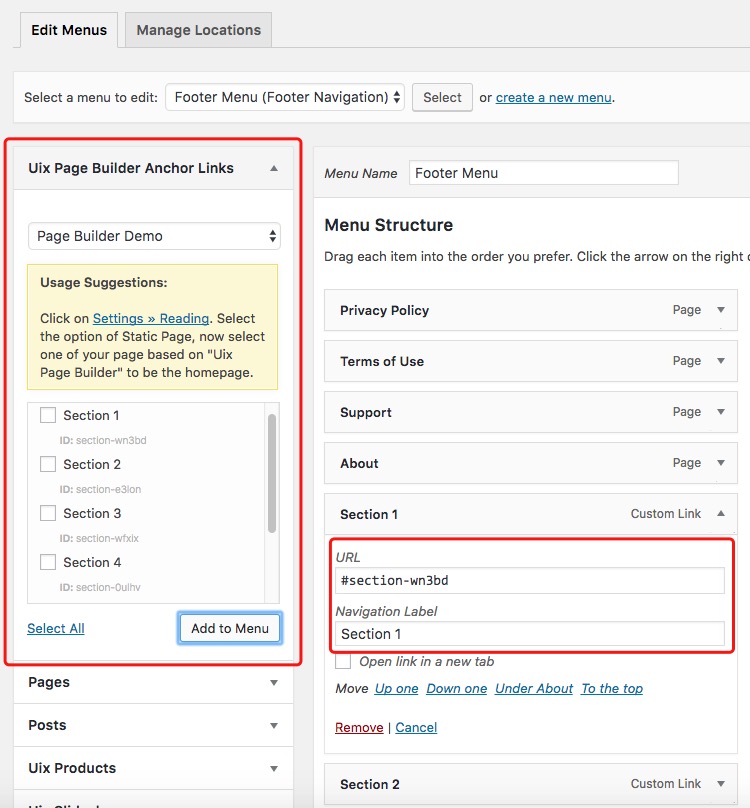Click the Under About move link
The width and height of the screenshot is (750, 808).
(534, 688)
